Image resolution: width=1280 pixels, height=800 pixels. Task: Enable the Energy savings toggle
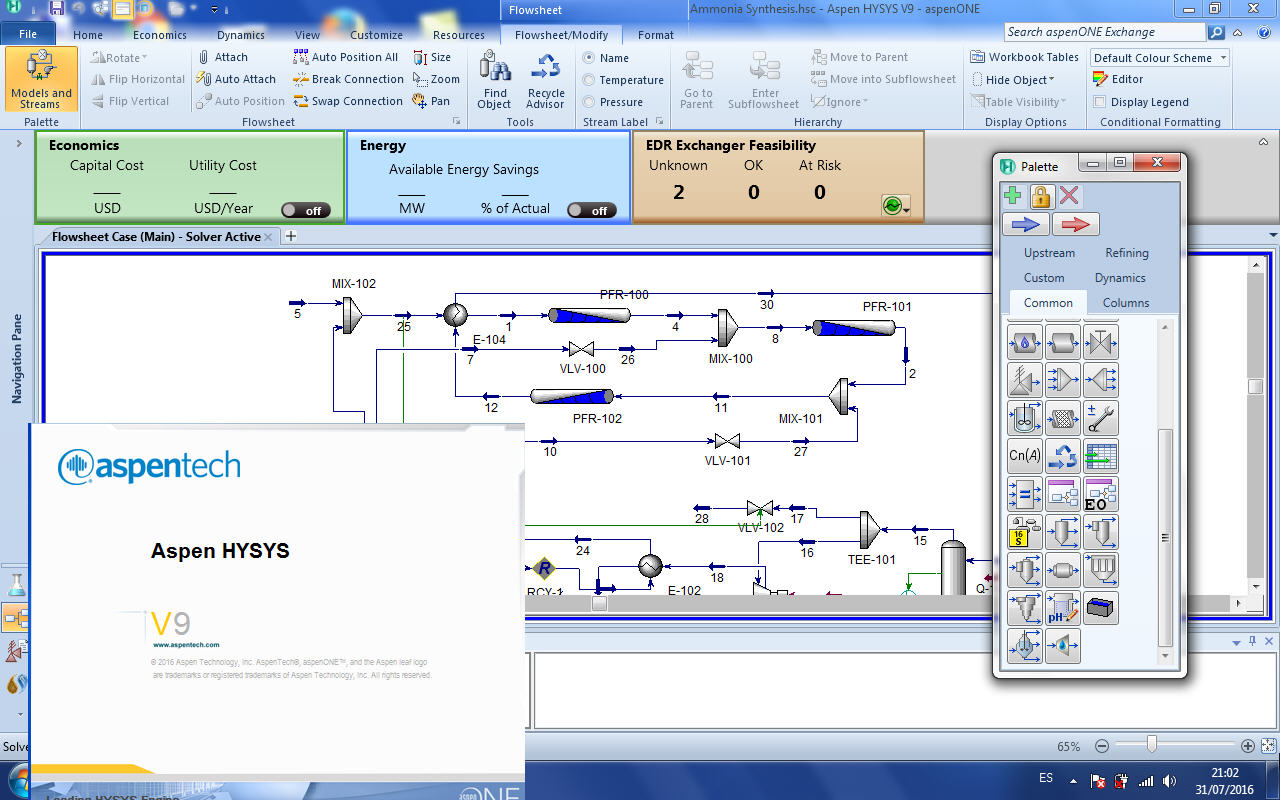click(x=592, y=210)
